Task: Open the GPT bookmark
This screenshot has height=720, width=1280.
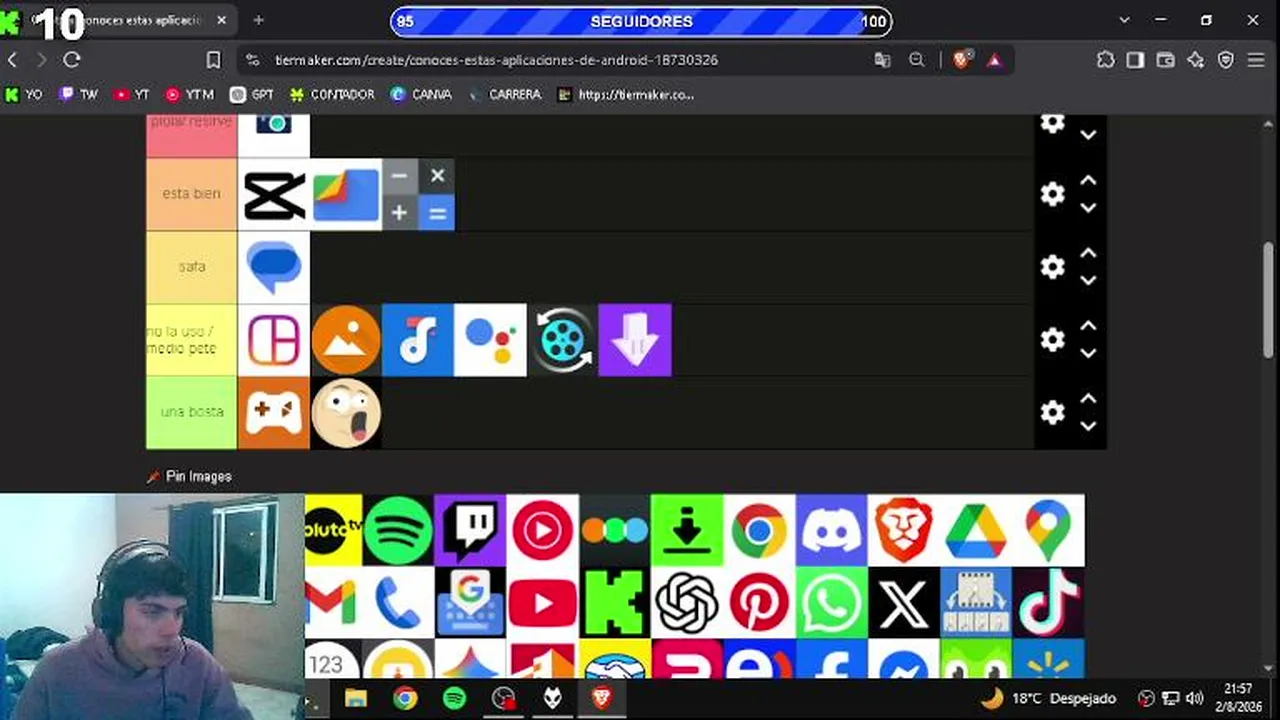Action: point(252,94)
